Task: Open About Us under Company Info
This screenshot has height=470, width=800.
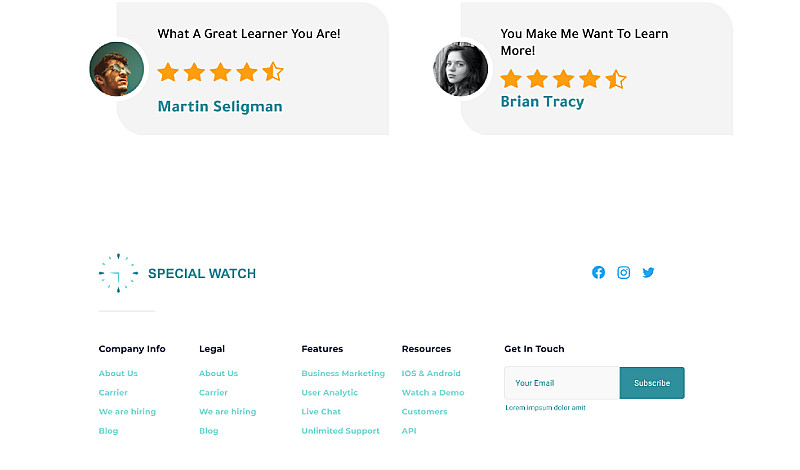Action: pyautogui.click(x=118, y=373)
